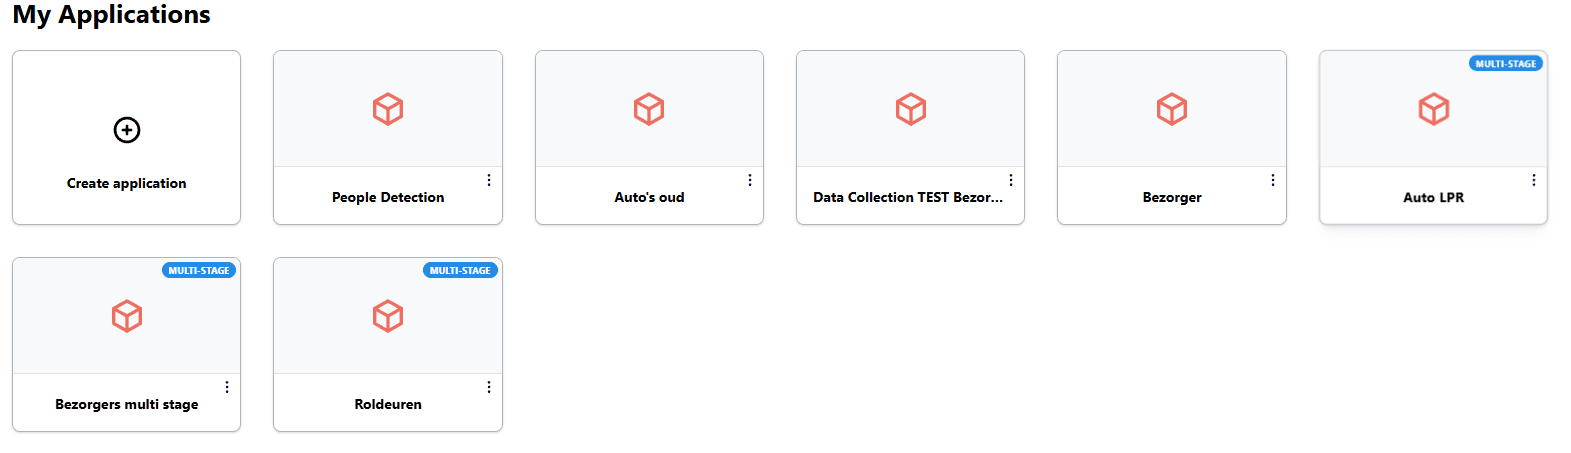Open the Auto's oud options menu
The width and height of the screenshot is (1571, 453).
[750, 180]
